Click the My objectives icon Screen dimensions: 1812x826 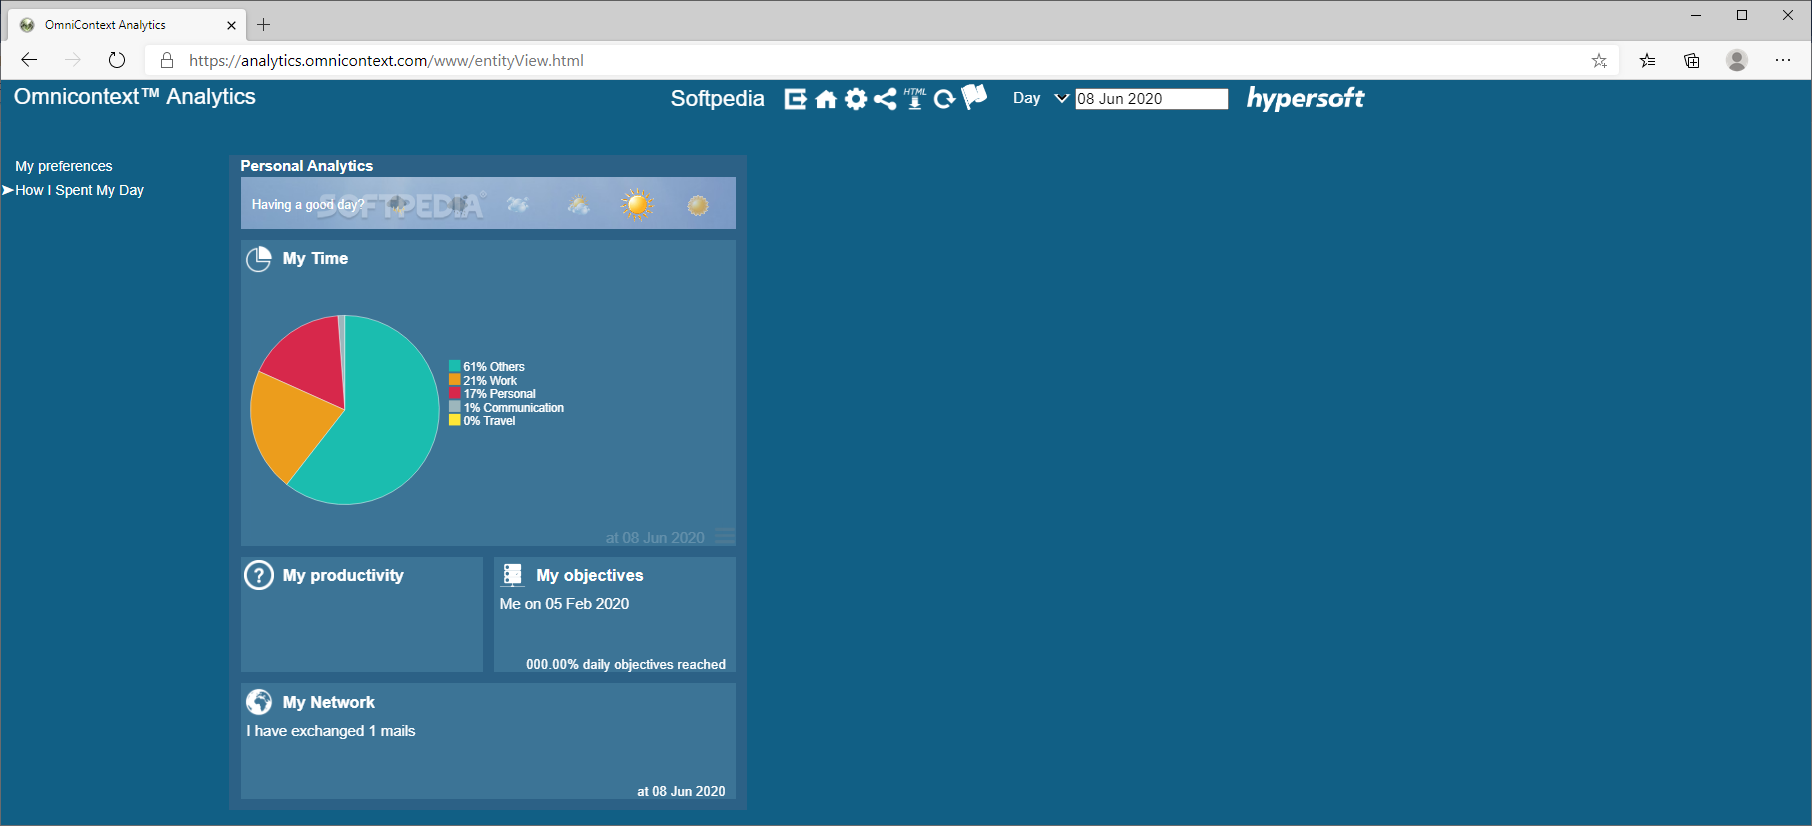click(513, 574)
